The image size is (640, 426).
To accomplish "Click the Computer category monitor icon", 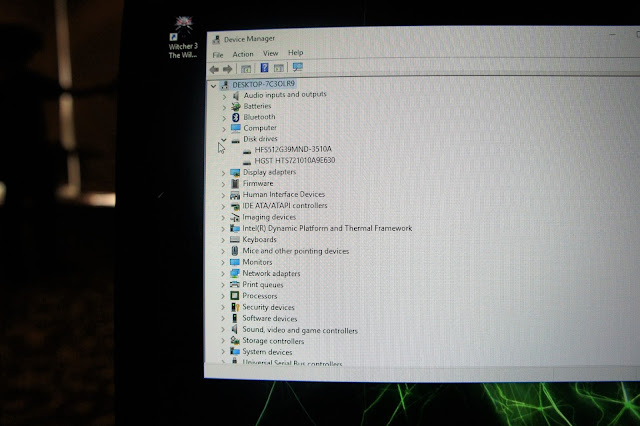I will pos(236,128).
